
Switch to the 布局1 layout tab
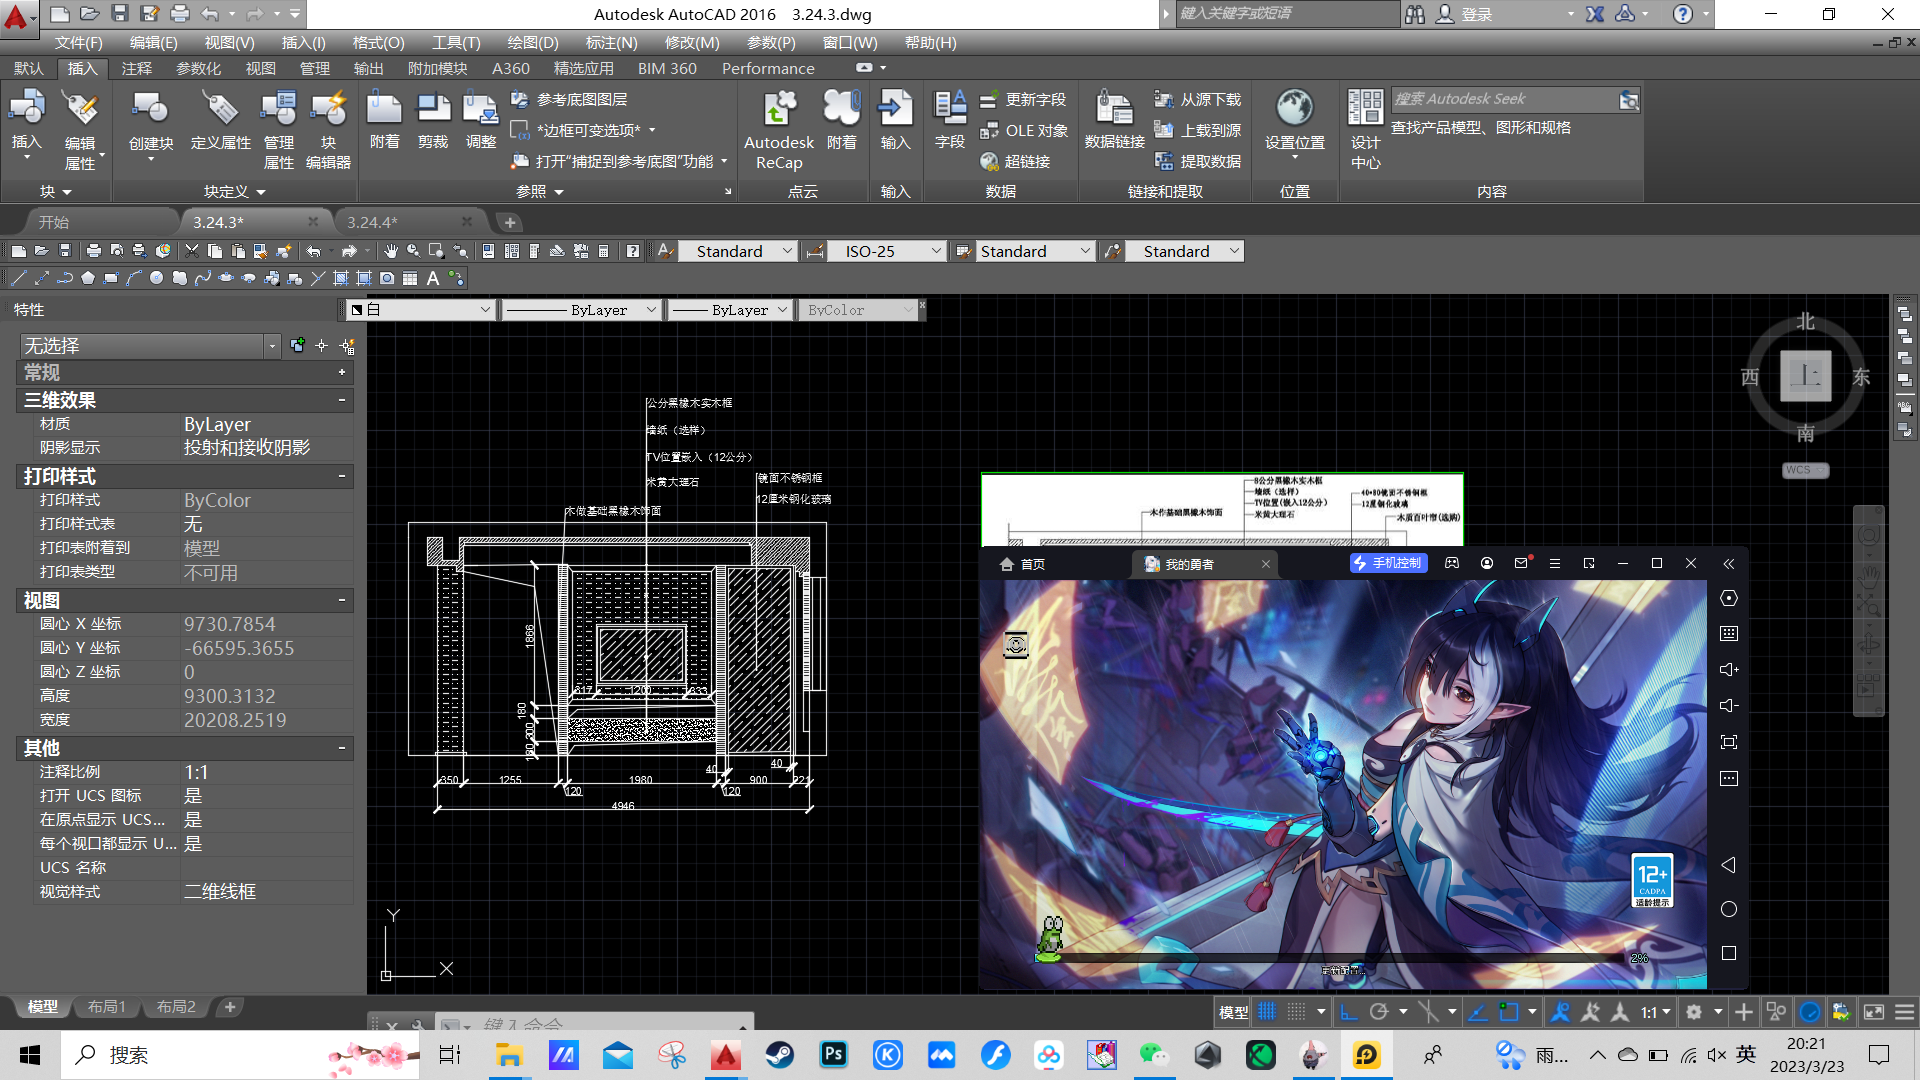point(106,1007)
